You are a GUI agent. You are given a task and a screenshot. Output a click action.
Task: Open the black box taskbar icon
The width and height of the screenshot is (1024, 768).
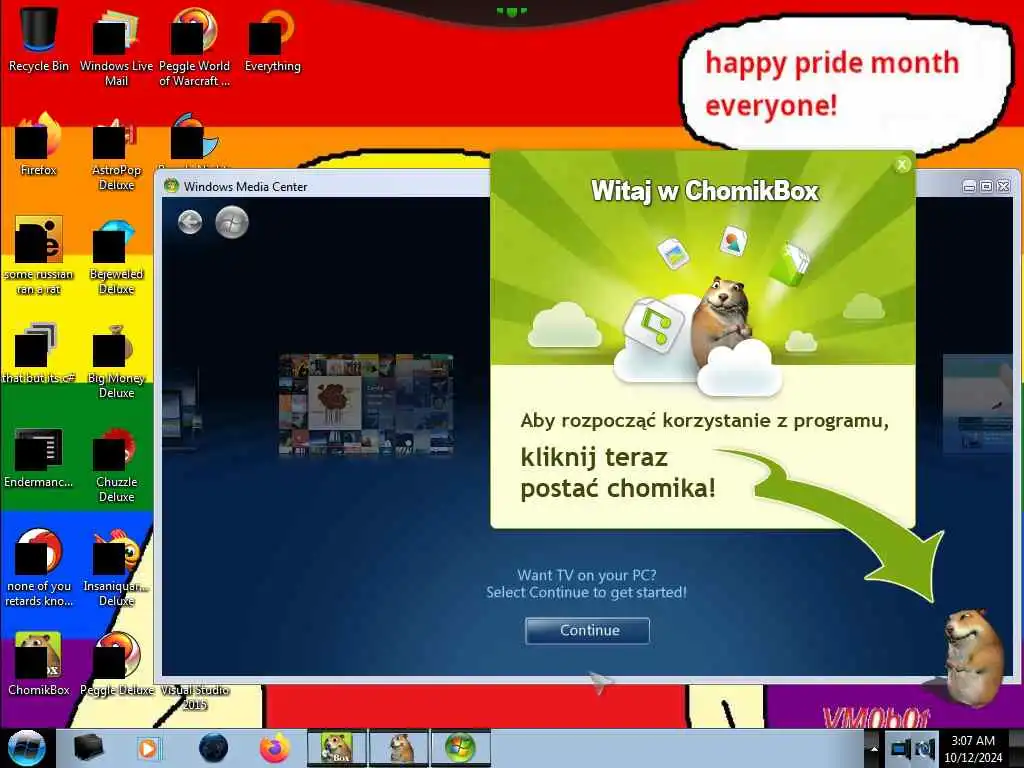88,748
